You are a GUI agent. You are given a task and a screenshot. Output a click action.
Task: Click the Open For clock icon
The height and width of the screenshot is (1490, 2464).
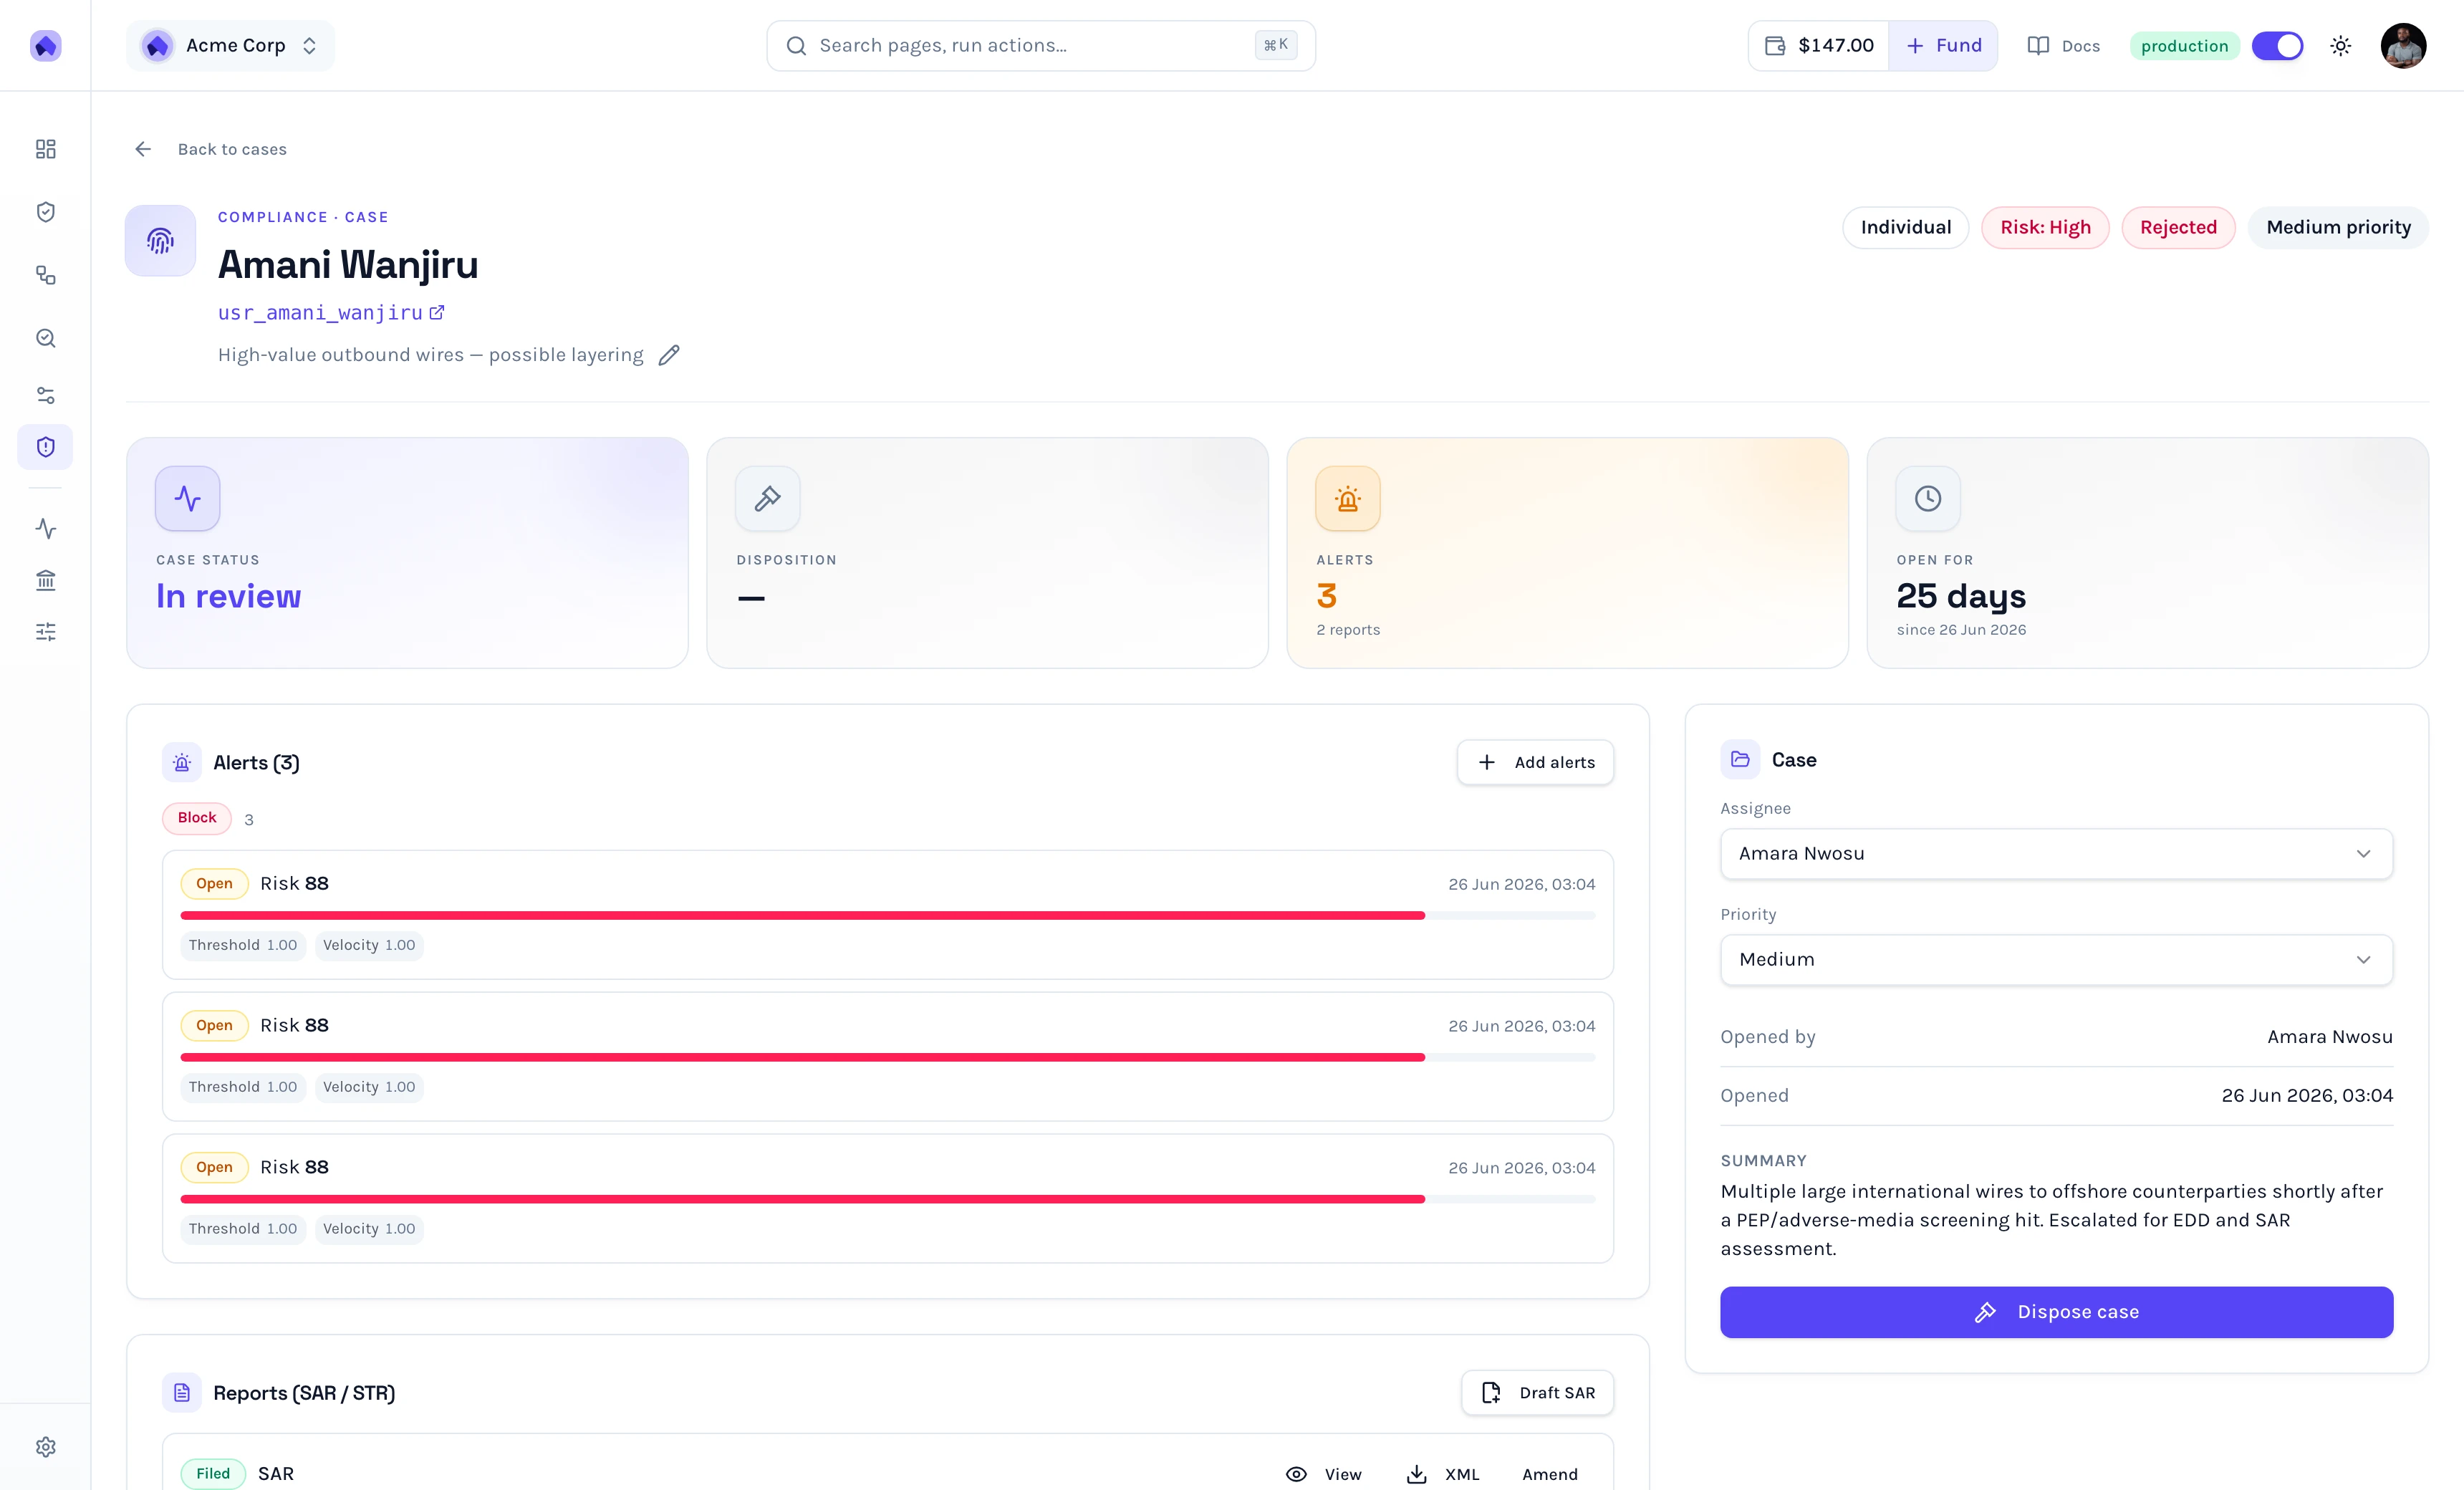1927,498
